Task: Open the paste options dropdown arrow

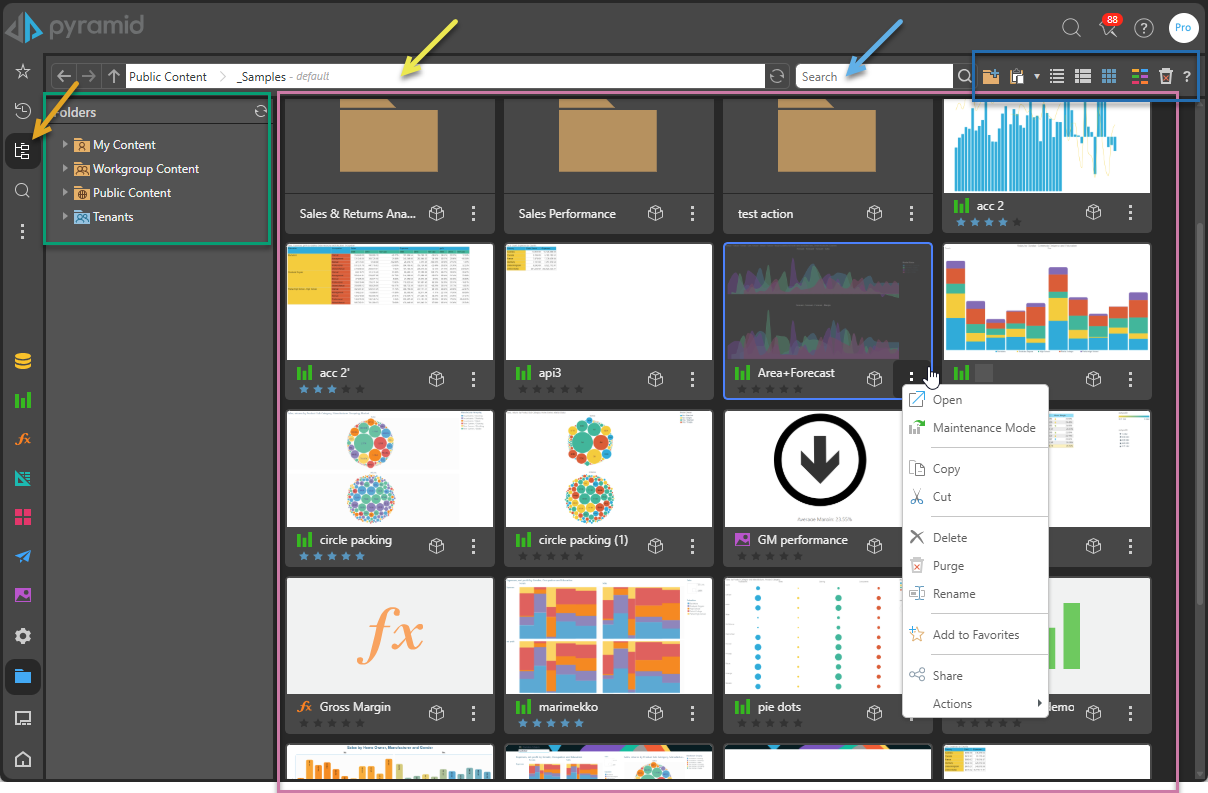Action: pyautogui.click(x=1037, y=76)
